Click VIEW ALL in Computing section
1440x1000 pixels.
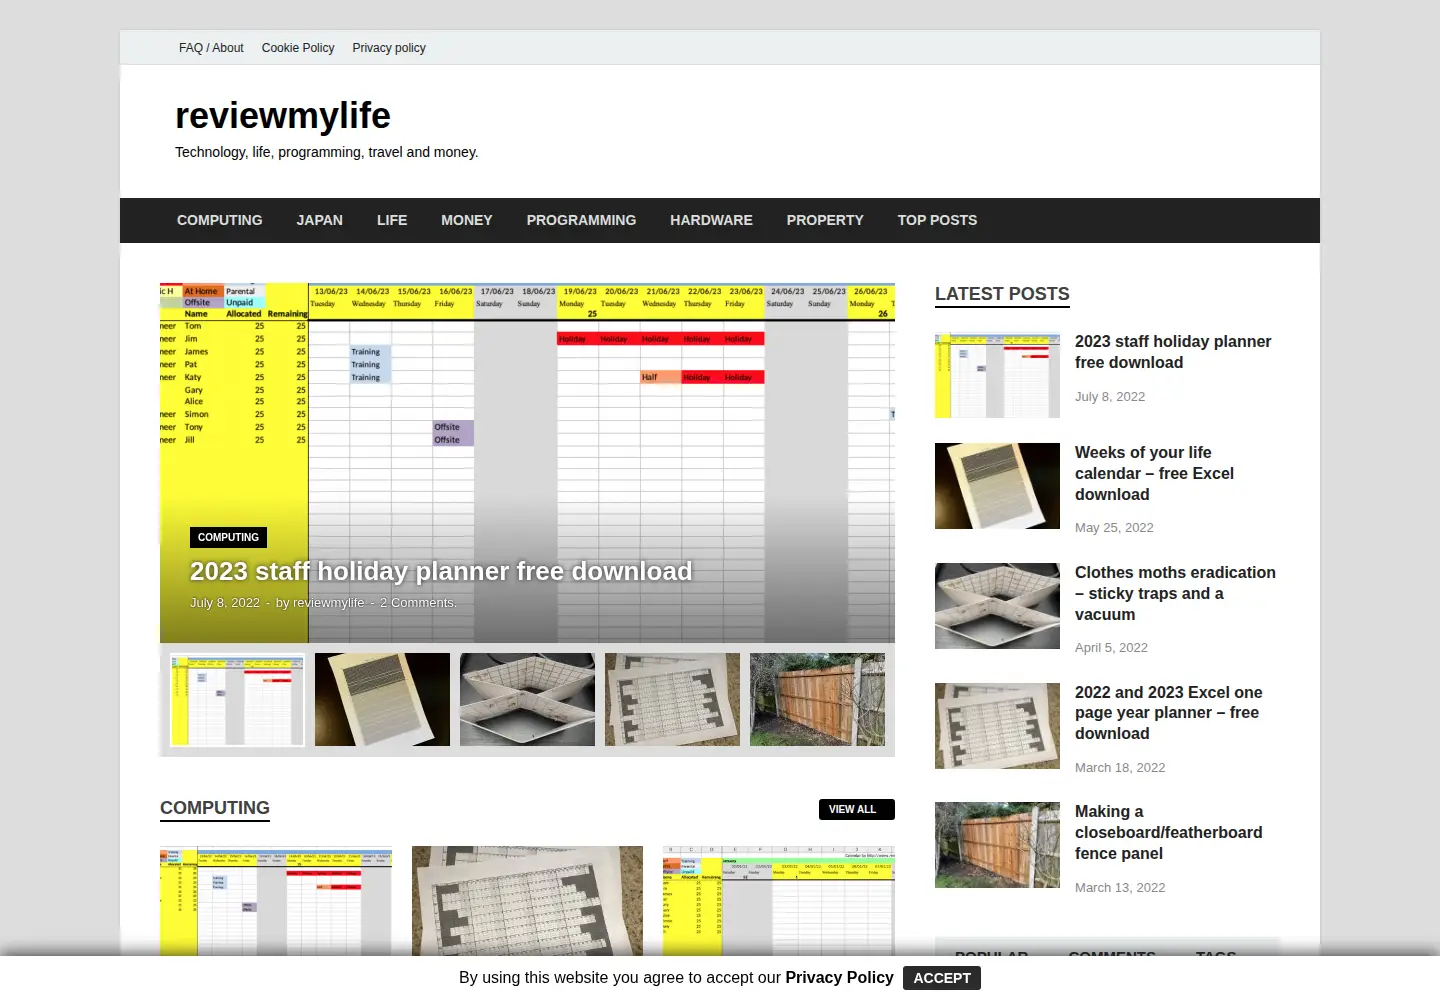(856, 809)
